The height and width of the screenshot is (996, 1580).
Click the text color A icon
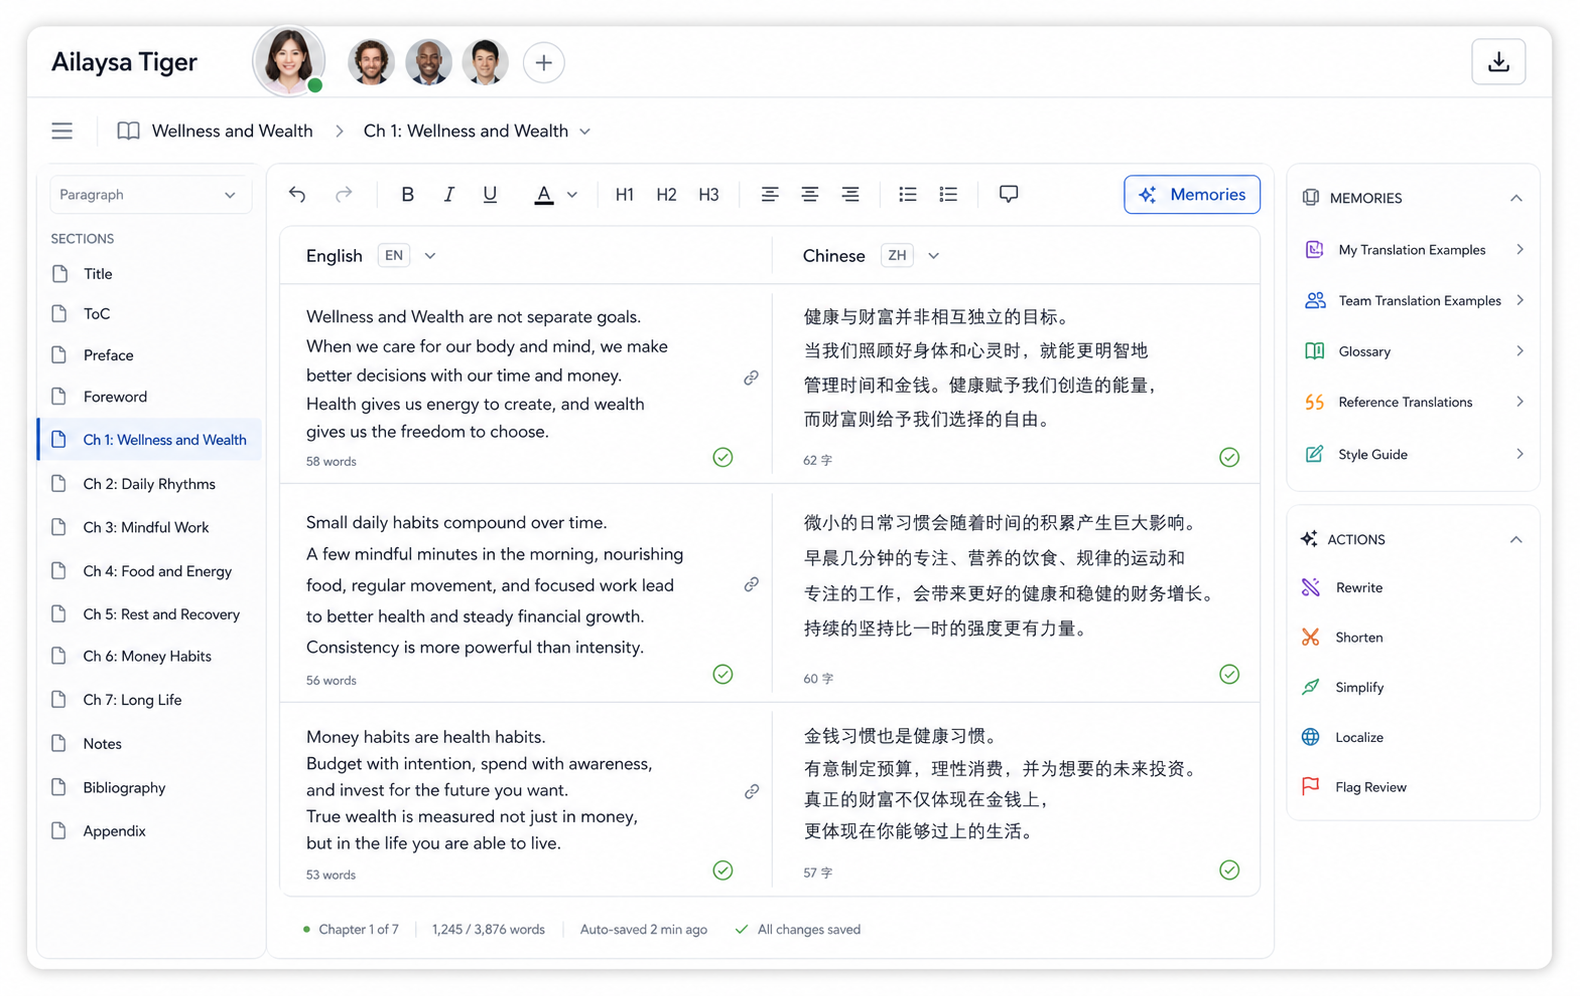click(543, 194)
